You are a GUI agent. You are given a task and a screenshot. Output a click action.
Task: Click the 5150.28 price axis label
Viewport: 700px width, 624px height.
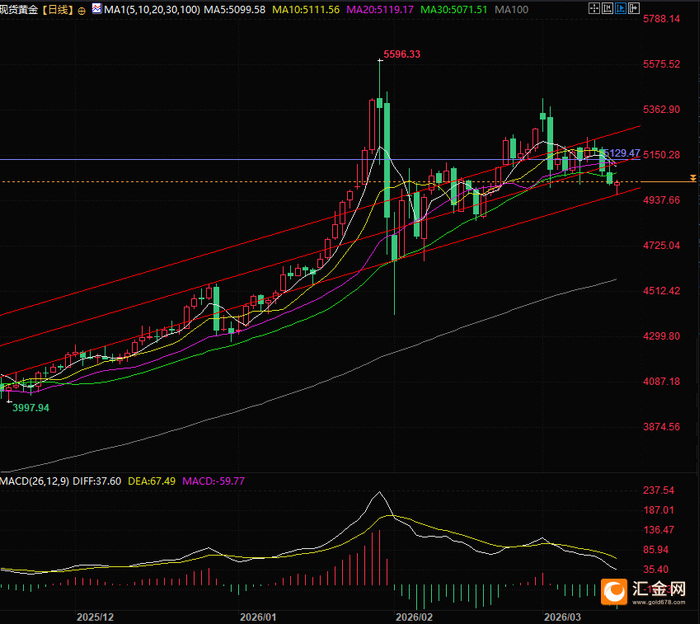click(x=661, y=155)
